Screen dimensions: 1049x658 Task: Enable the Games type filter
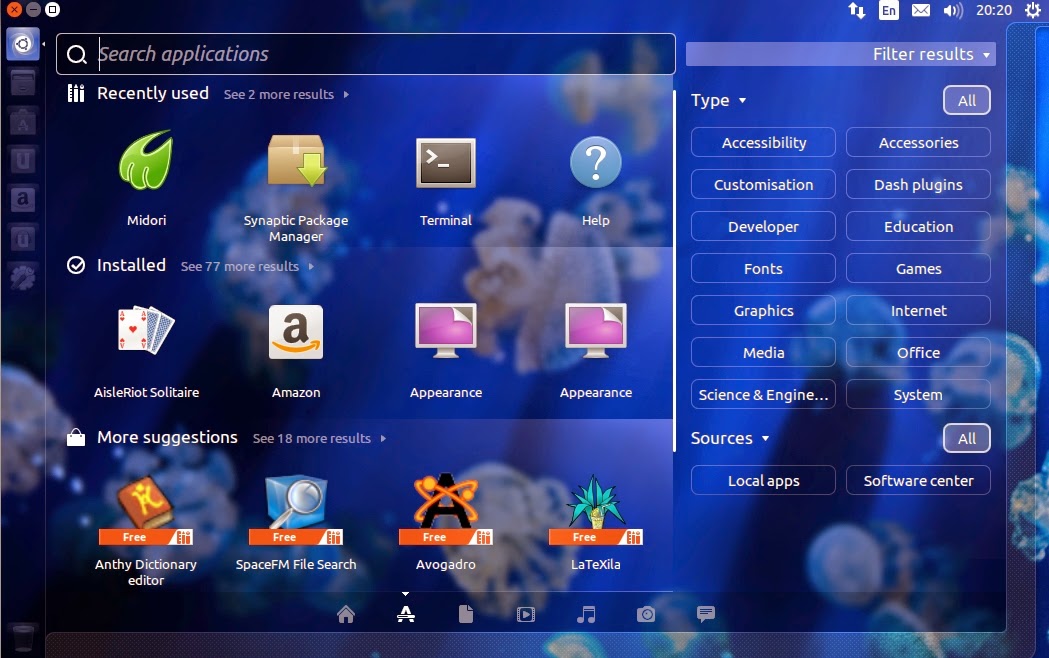click(x=917, y=268)
